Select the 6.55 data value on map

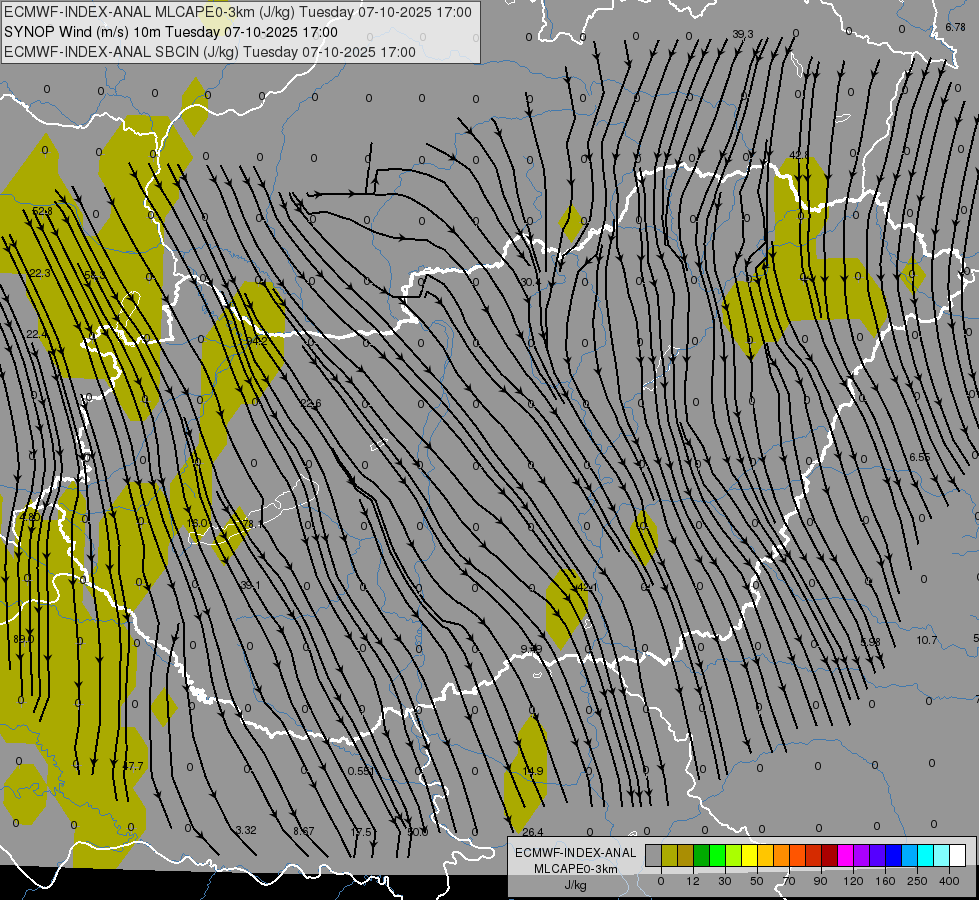[x=919, y=457]
